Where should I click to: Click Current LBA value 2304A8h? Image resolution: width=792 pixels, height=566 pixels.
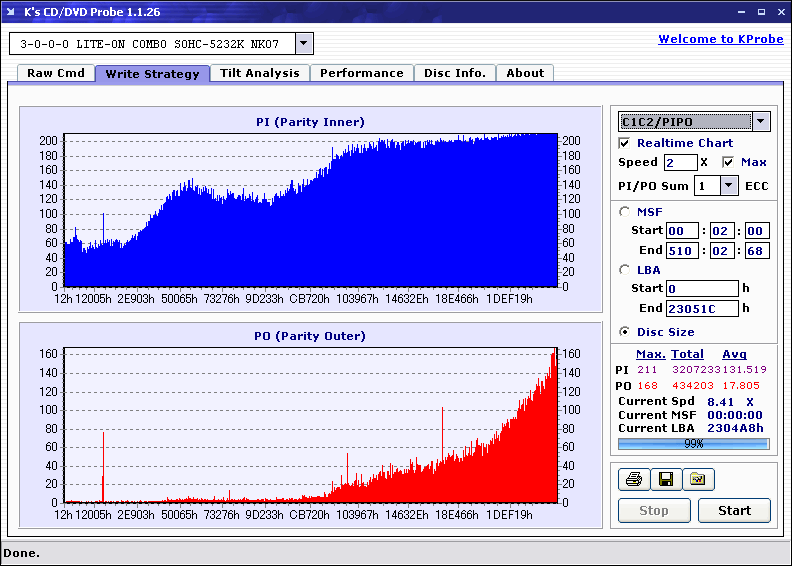(735, 428)
